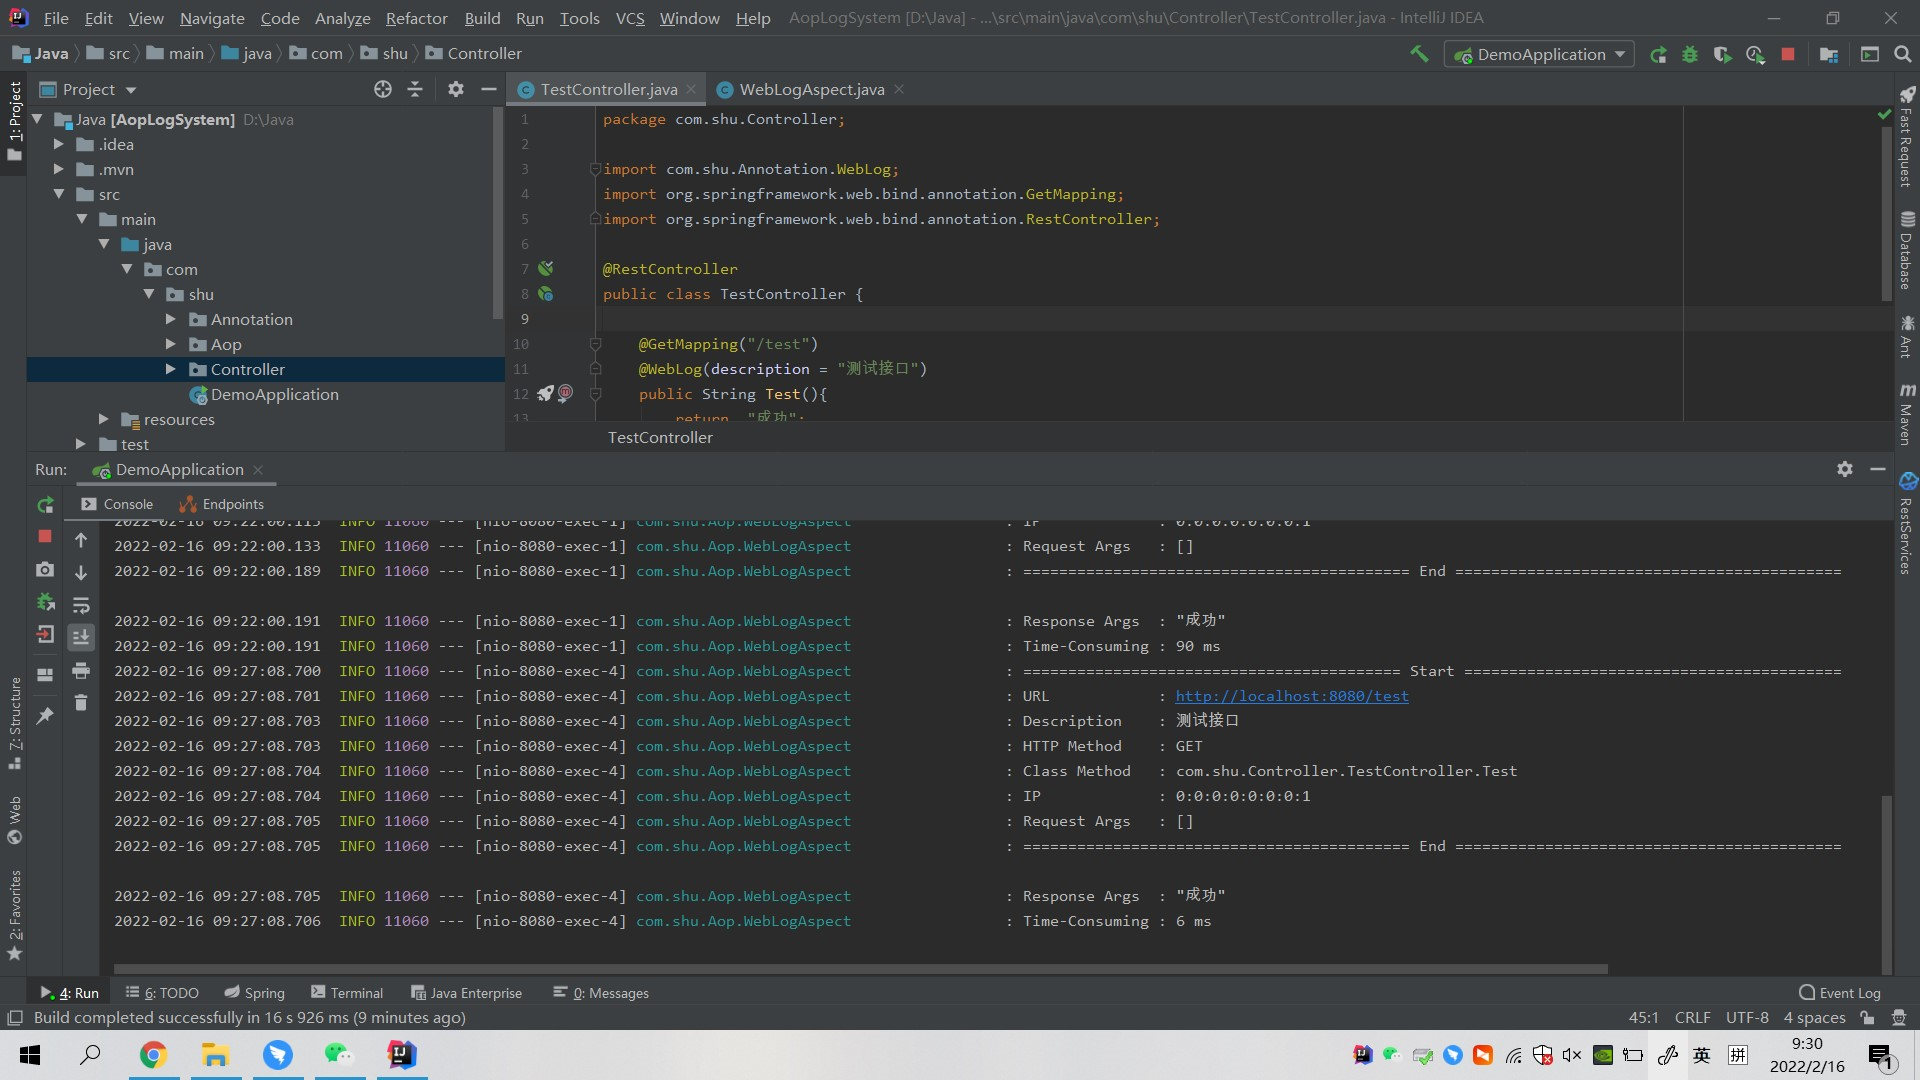Image resolution: width=1920 pixels, height=1080 pixels.
Task: Collapse all in Project panel
Action: (415, 89)
